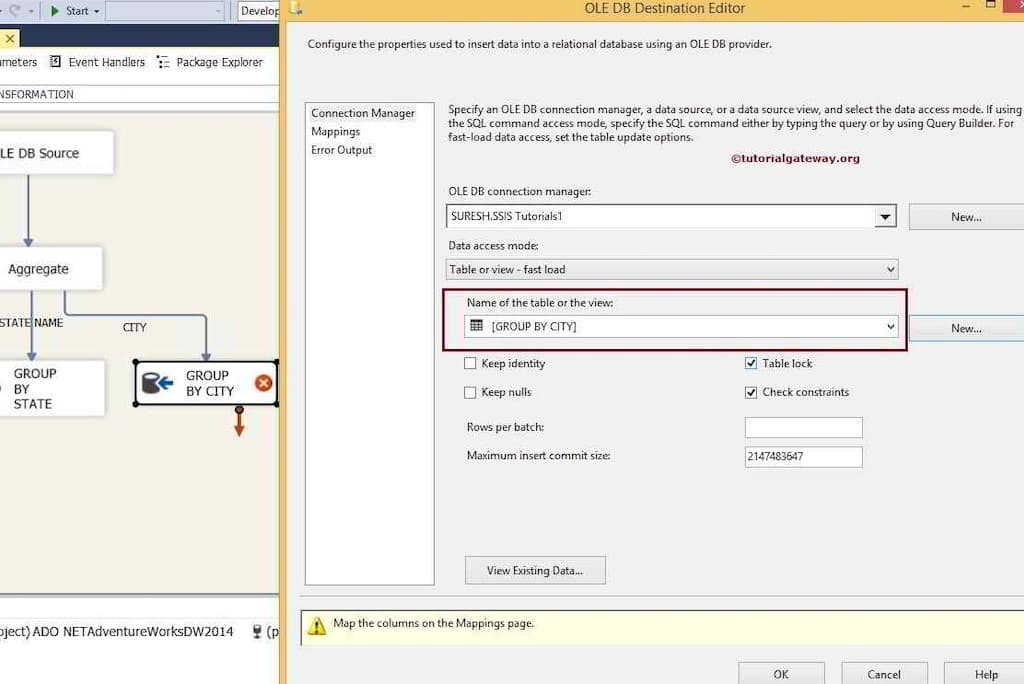Image resolution: width=1024 pixels, height=684 pixels.
Task: Click the warning icon next to mapping message
Action: (317, 624)
